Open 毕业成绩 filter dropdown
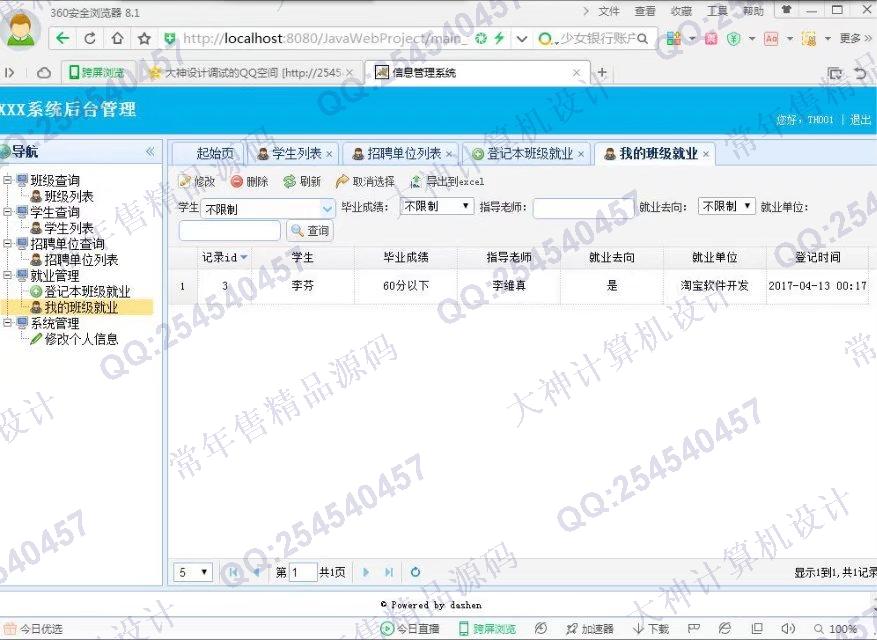The width and height of the screenshot is (877, 640). [437, 206]
